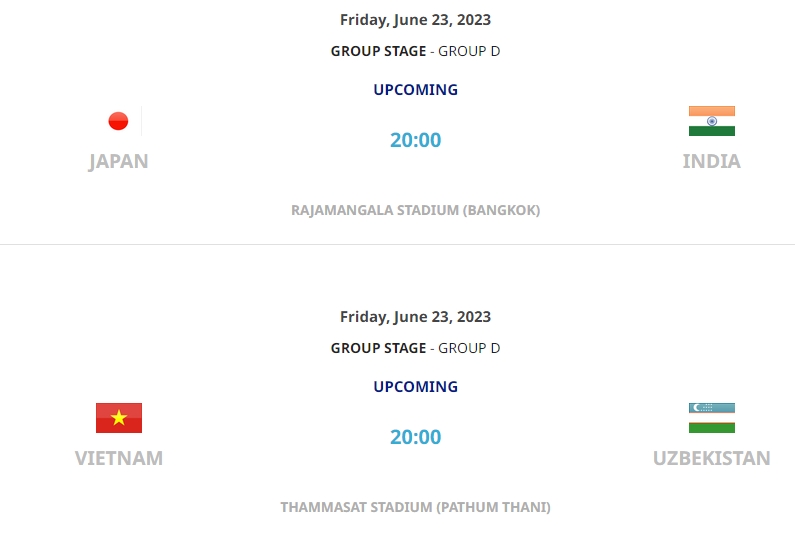Click the date heading above Japan vs India

pyautogui.click(x=416, y=20)
